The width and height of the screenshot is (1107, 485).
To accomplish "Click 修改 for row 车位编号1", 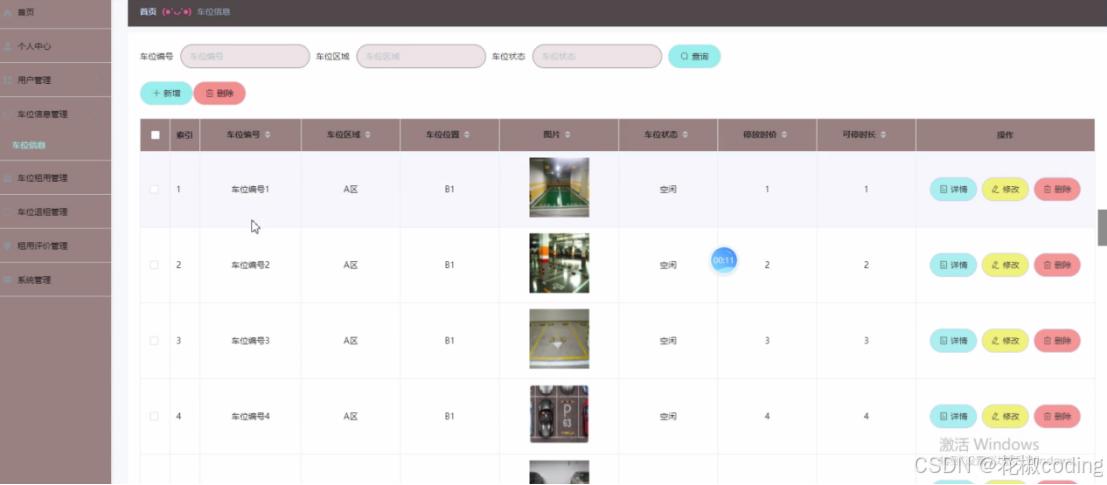I will pyautogui.click(x=1005, y=189).
